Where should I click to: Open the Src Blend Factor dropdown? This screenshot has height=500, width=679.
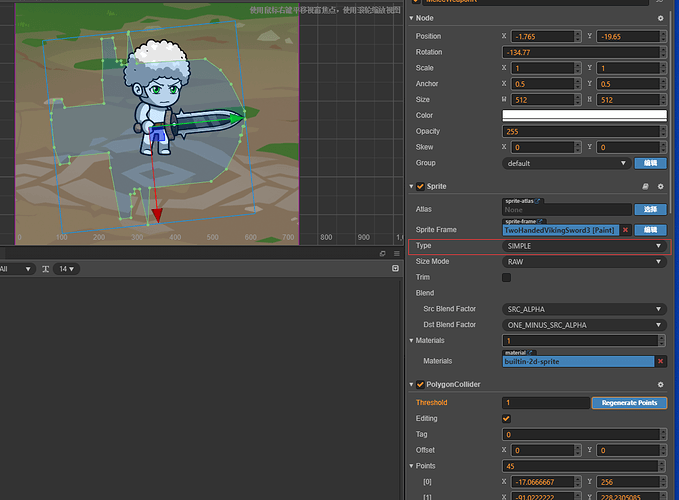click(x=584, y=309)
